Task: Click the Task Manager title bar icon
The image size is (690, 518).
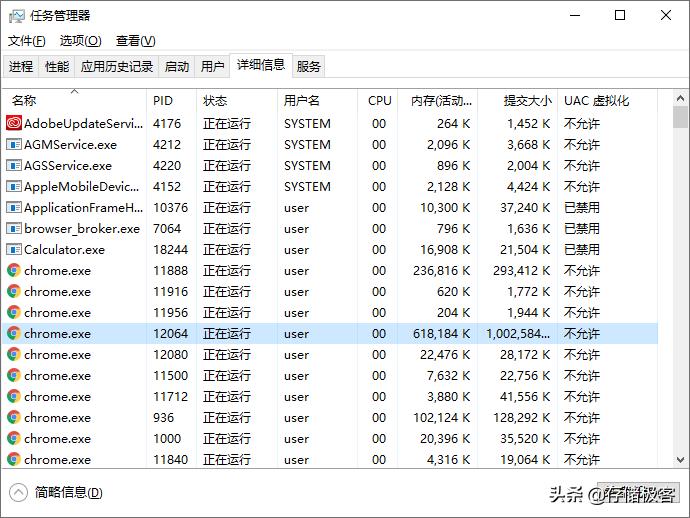Action: pos(17,16)
